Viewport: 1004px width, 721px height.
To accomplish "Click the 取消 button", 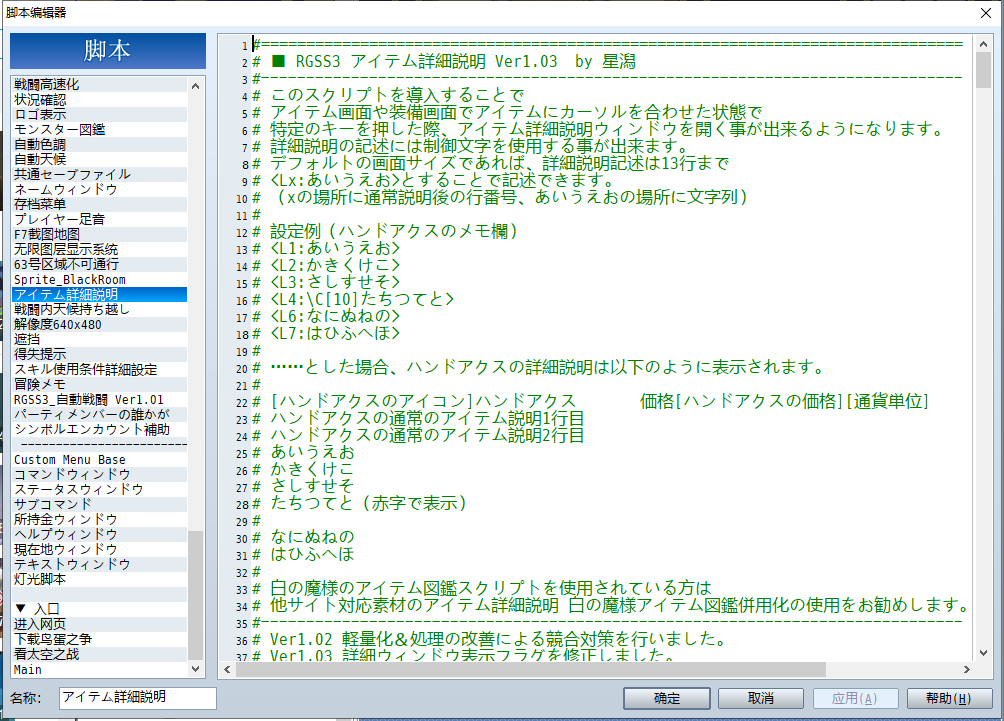I will coord(761,698).
